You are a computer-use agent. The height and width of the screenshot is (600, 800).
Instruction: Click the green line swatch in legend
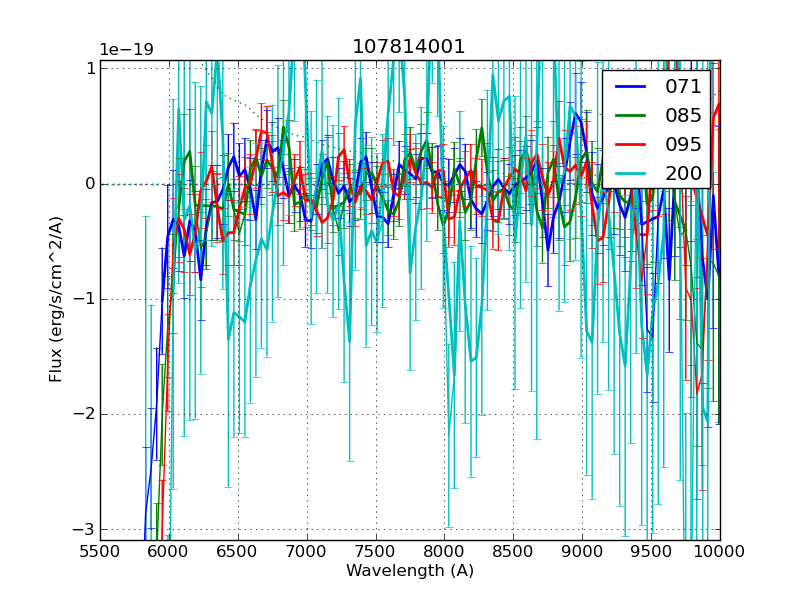pos(630,115)
